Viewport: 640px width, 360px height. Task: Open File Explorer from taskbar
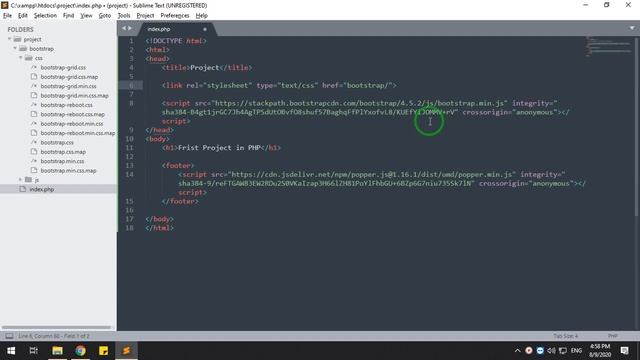[x=57, y=351]
